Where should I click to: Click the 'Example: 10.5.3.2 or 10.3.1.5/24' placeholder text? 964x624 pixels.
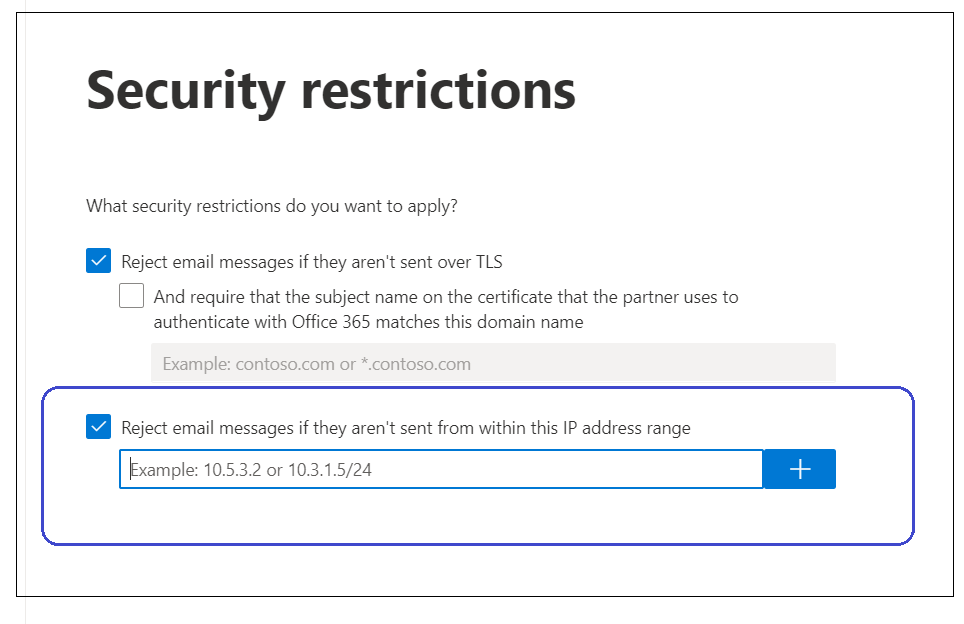pos(252,469)
